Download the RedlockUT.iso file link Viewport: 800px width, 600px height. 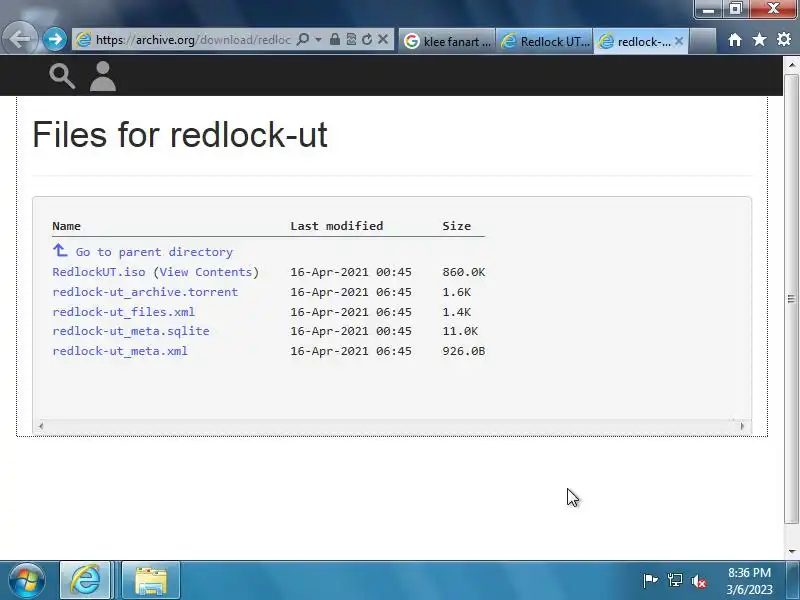(98, 272)
